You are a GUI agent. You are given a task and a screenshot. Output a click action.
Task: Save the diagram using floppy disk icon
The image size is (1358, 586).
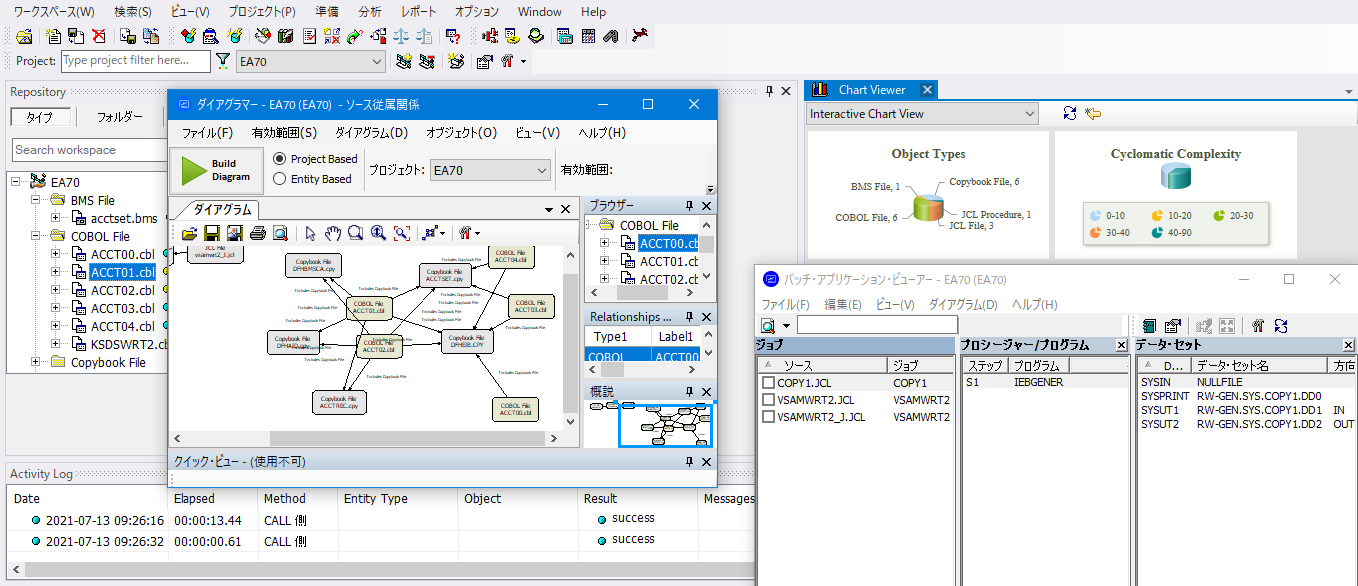point(212,233)
